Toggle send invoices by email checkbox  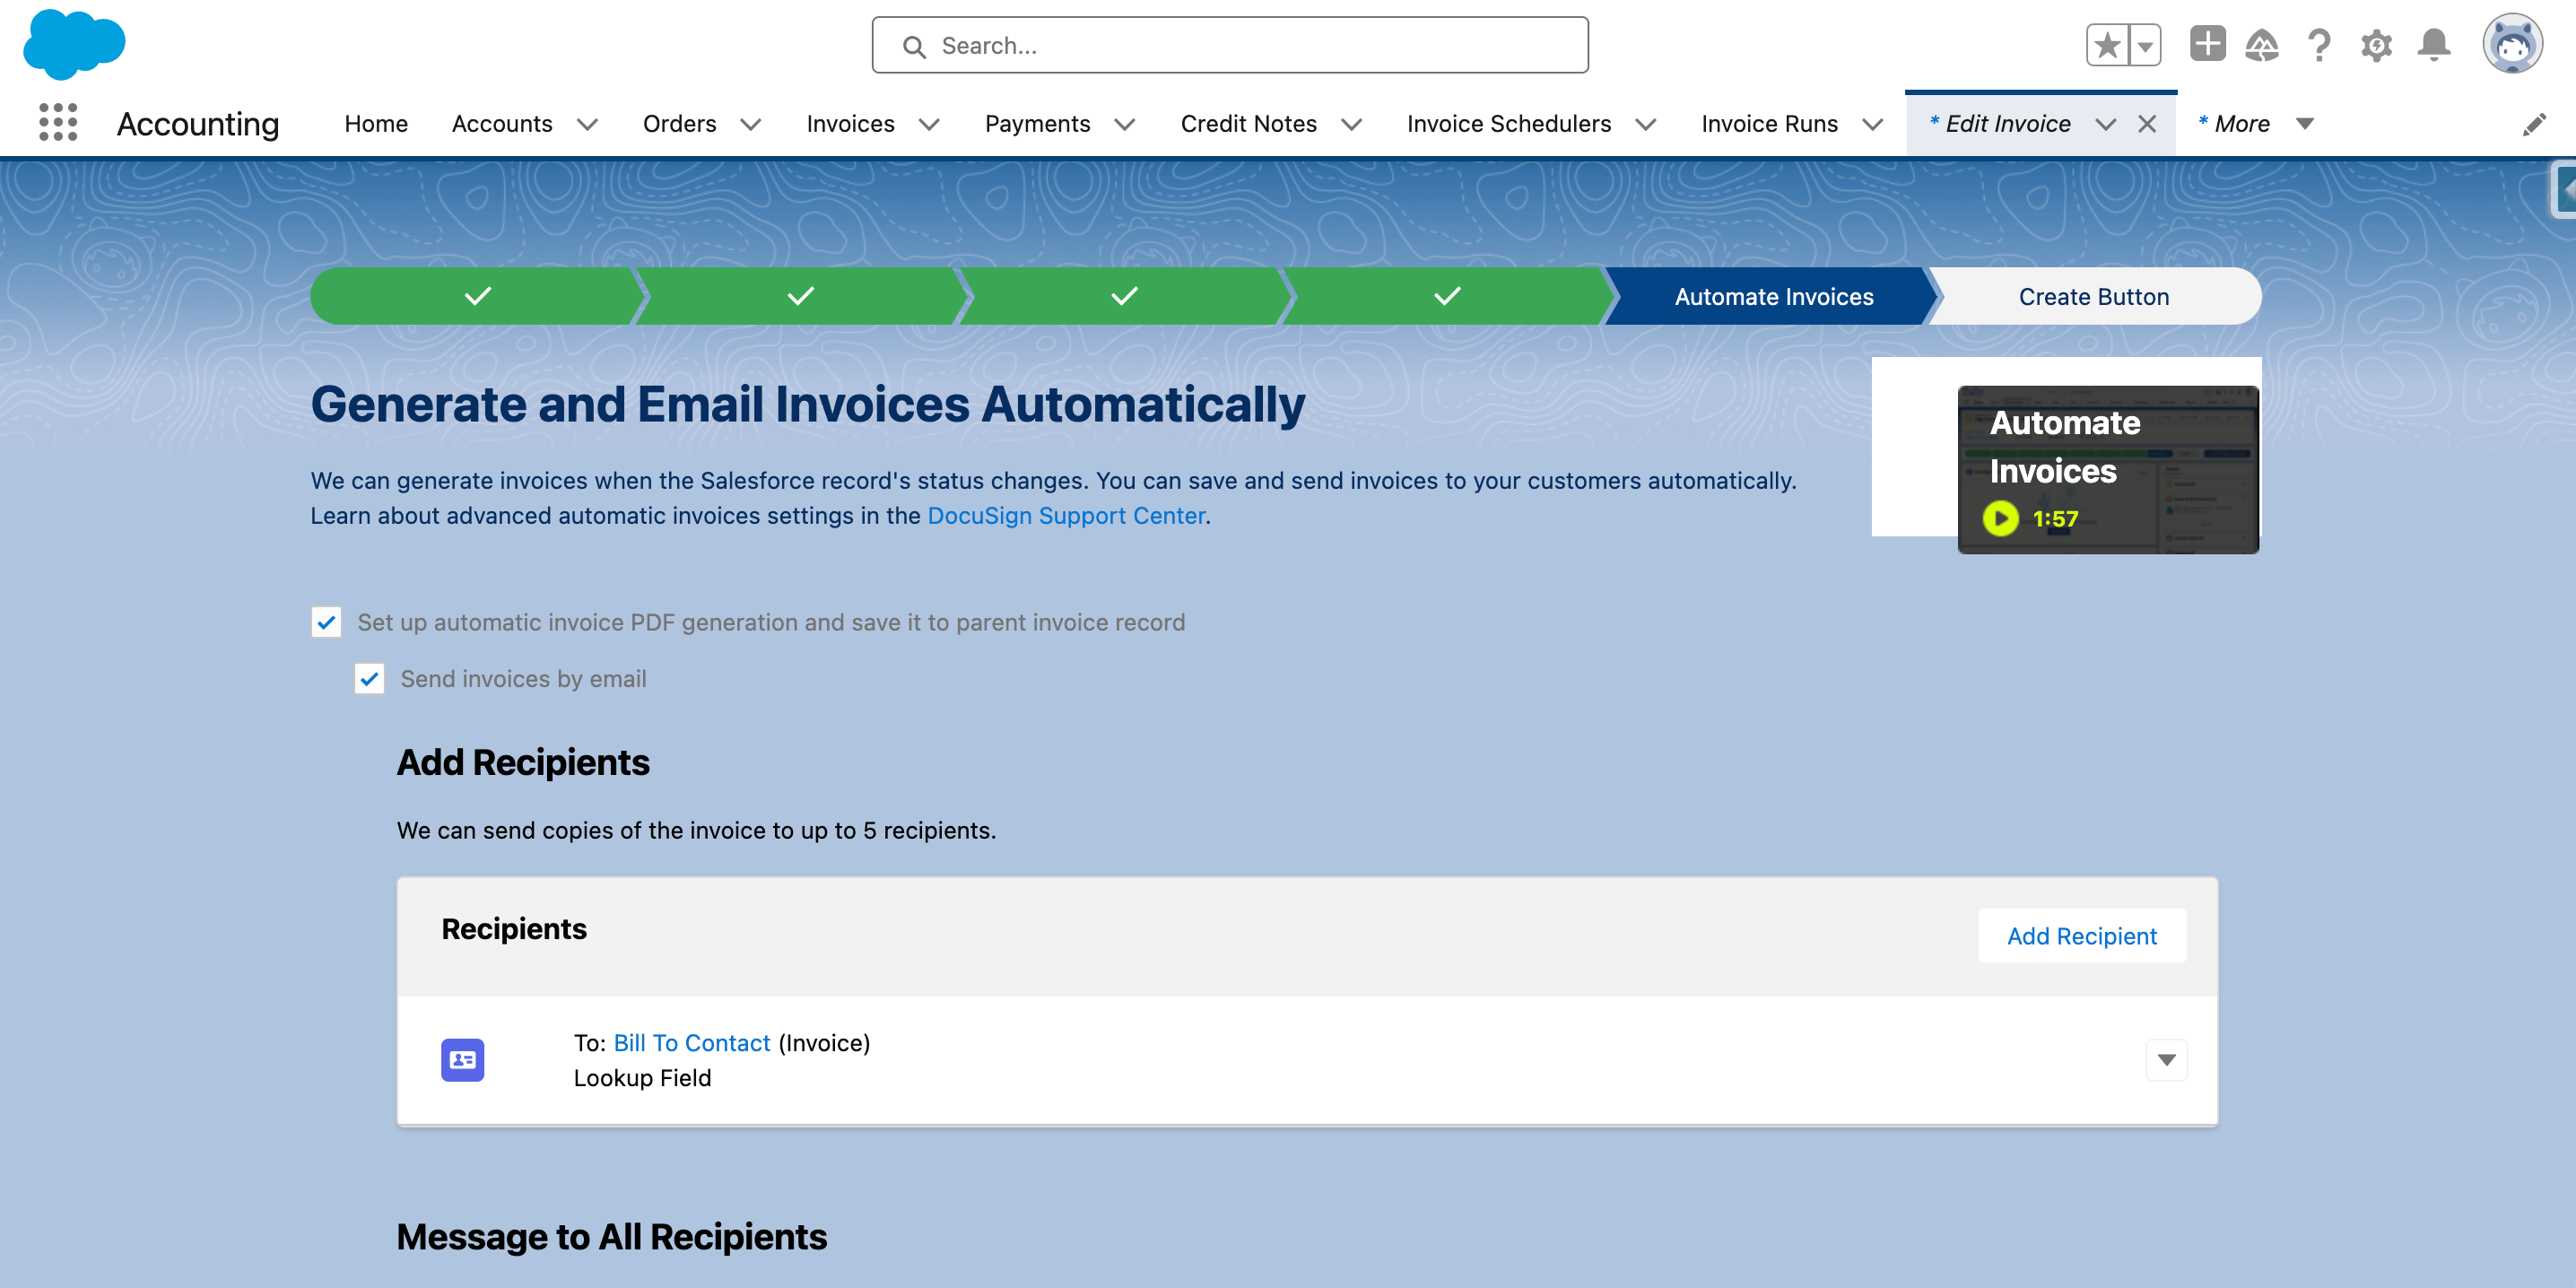pyautogui.click(x=370, y=677)
